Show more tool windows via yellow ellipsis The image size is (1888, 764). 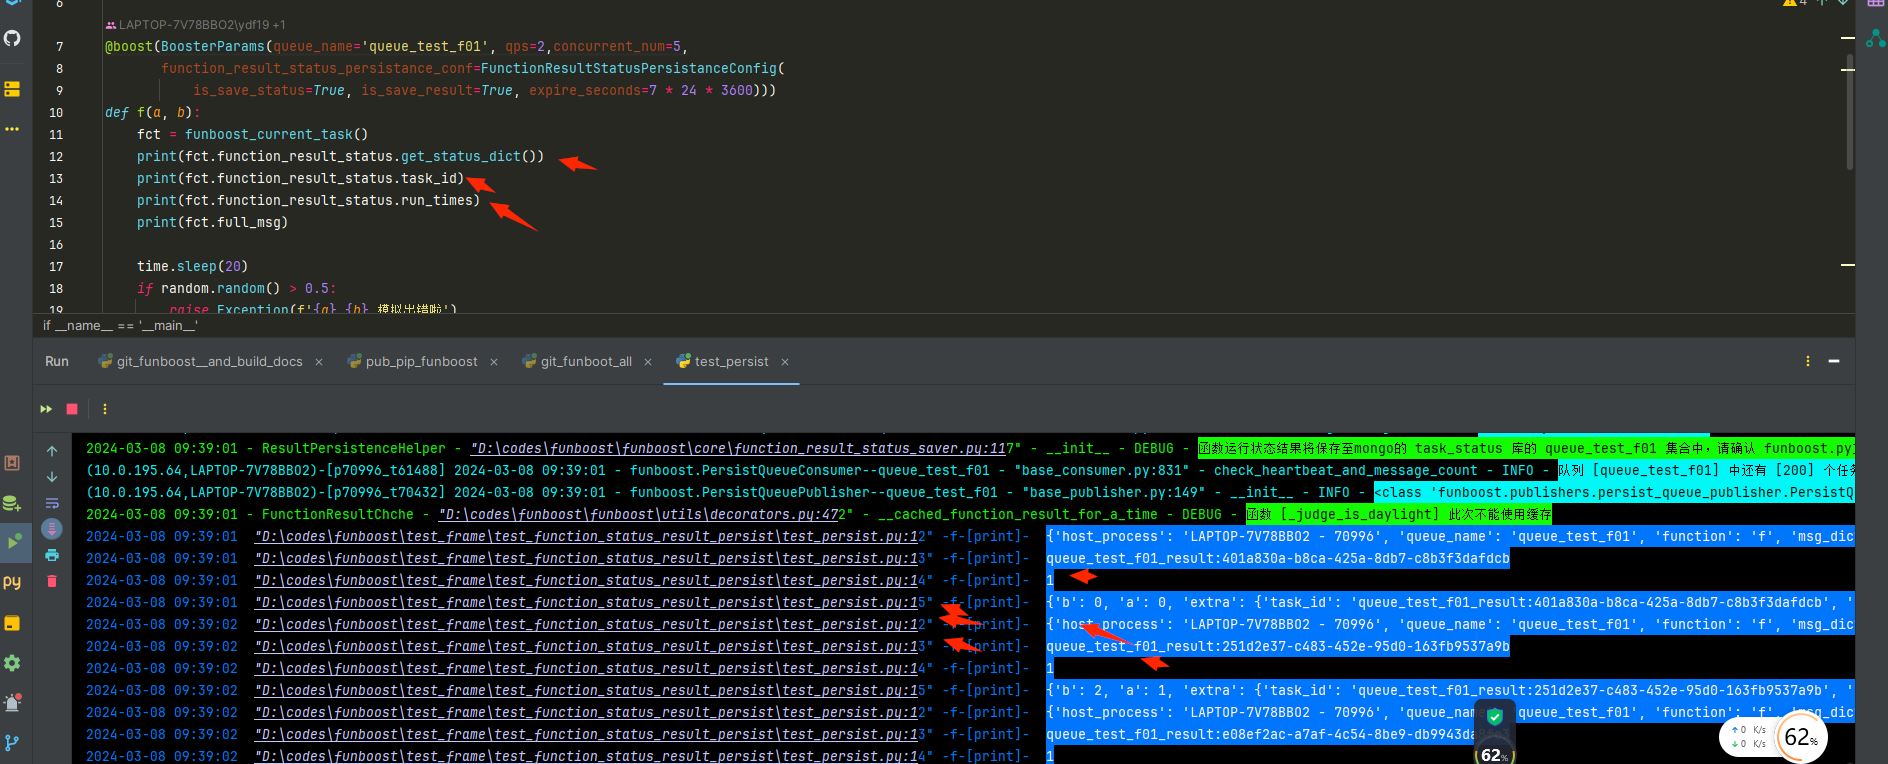click(x=12, y=129)
